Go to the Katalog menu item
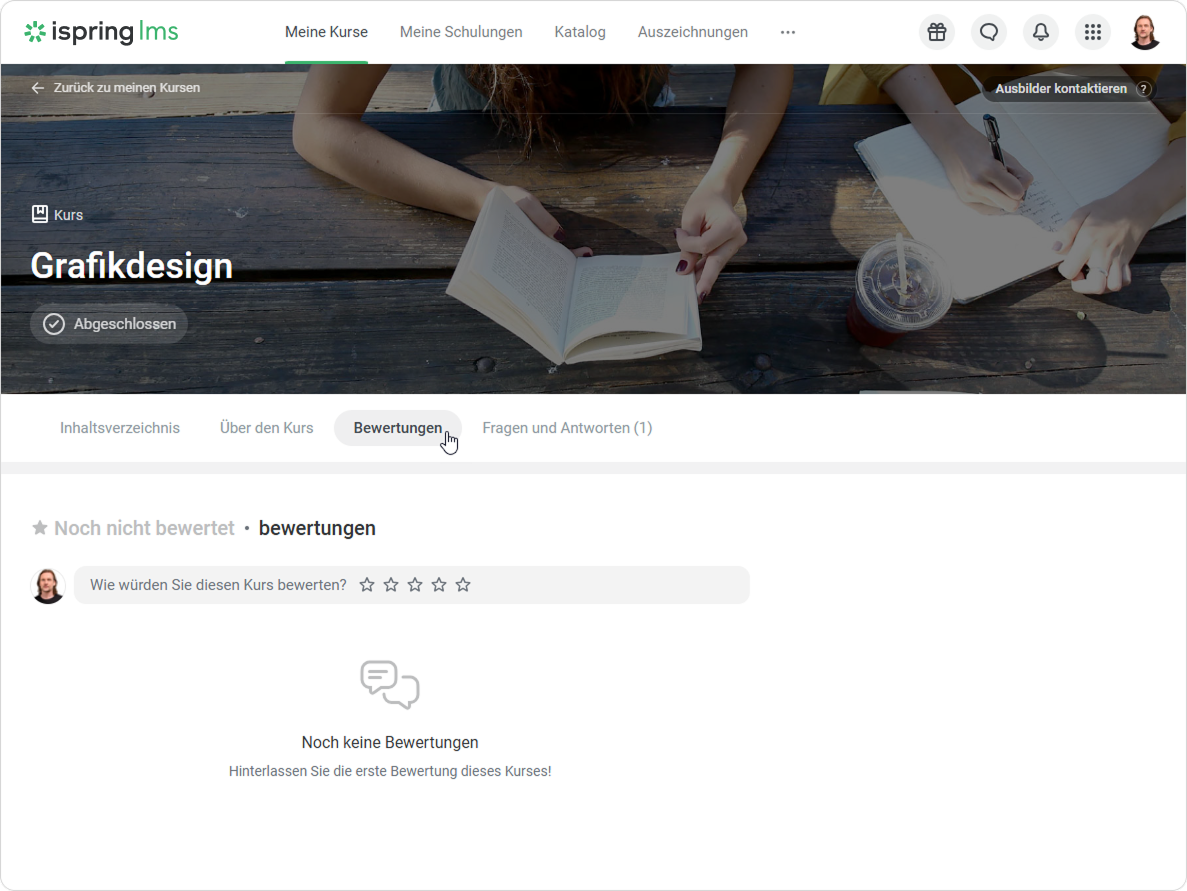 pos(580,32)
